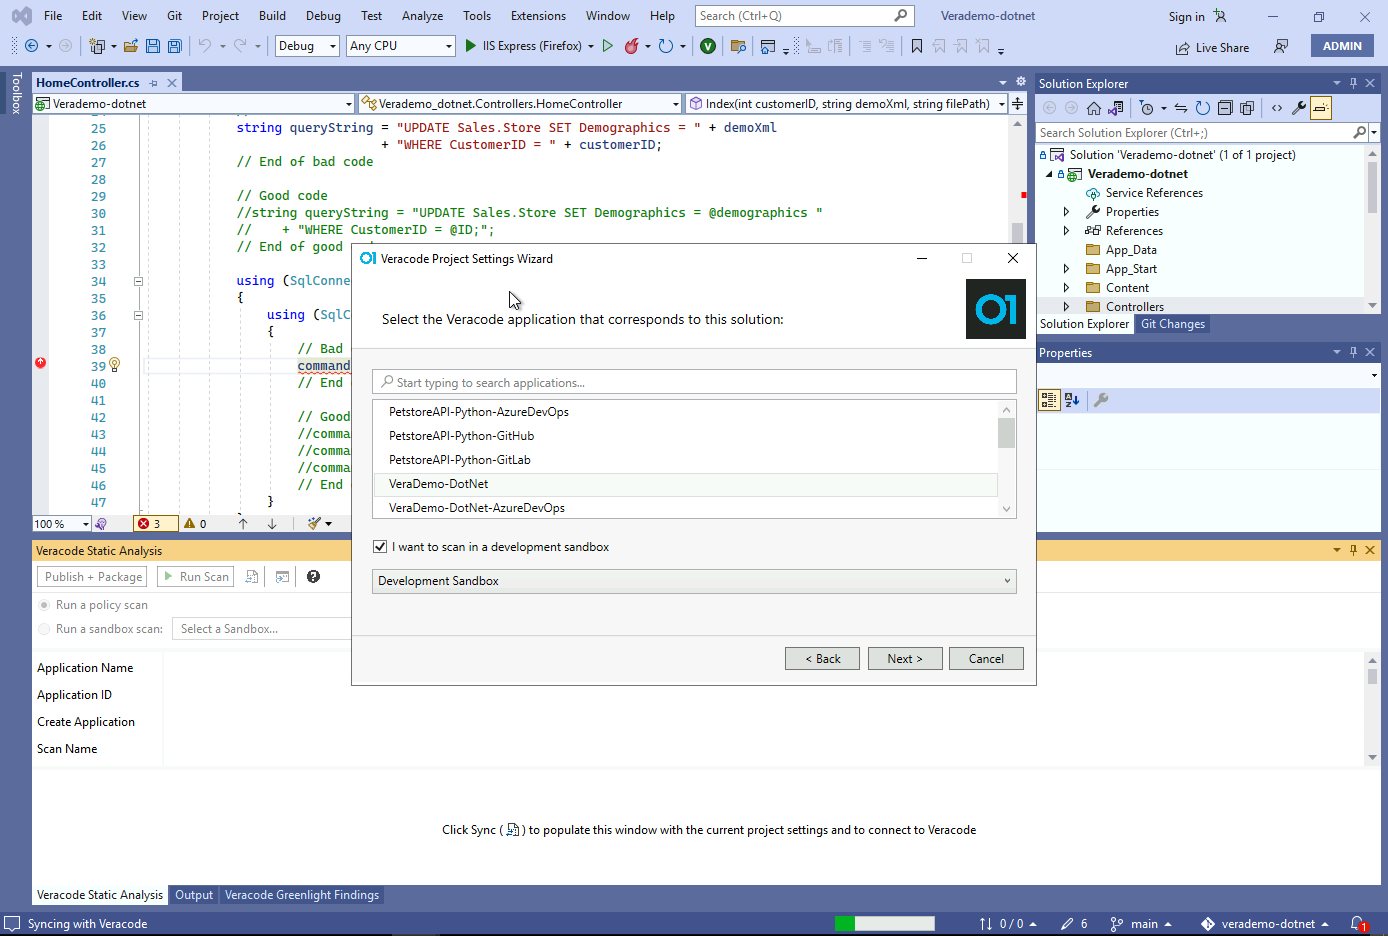The image size is (1388, 936).
Task: Click the Open File folder icon
Action: click(131, 46)
